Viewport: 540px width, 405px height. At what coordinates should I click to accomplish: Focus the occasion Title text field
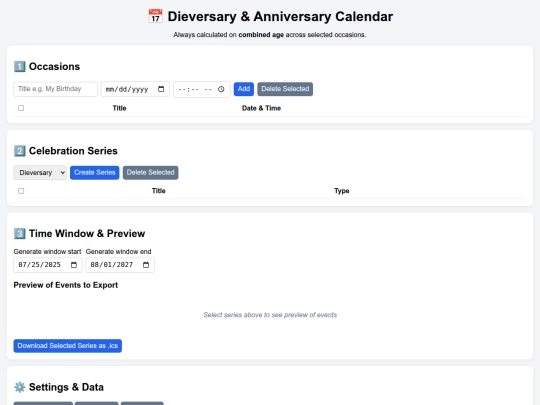tap(55, 89)
